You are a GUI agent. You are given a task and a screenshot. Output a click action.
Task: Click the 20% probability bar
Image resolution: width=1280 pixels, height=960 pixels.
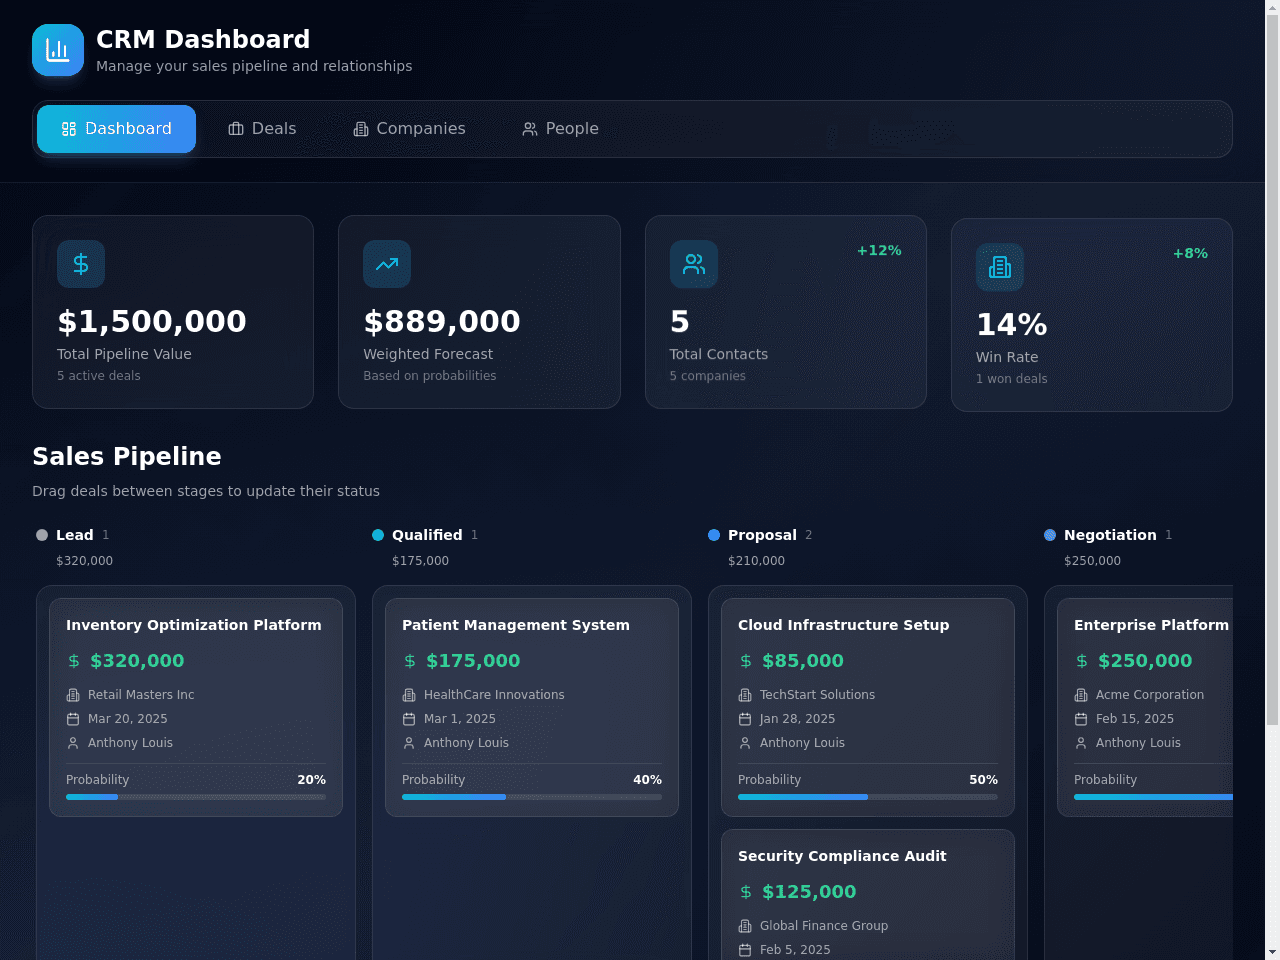click(x=196, y=797)
